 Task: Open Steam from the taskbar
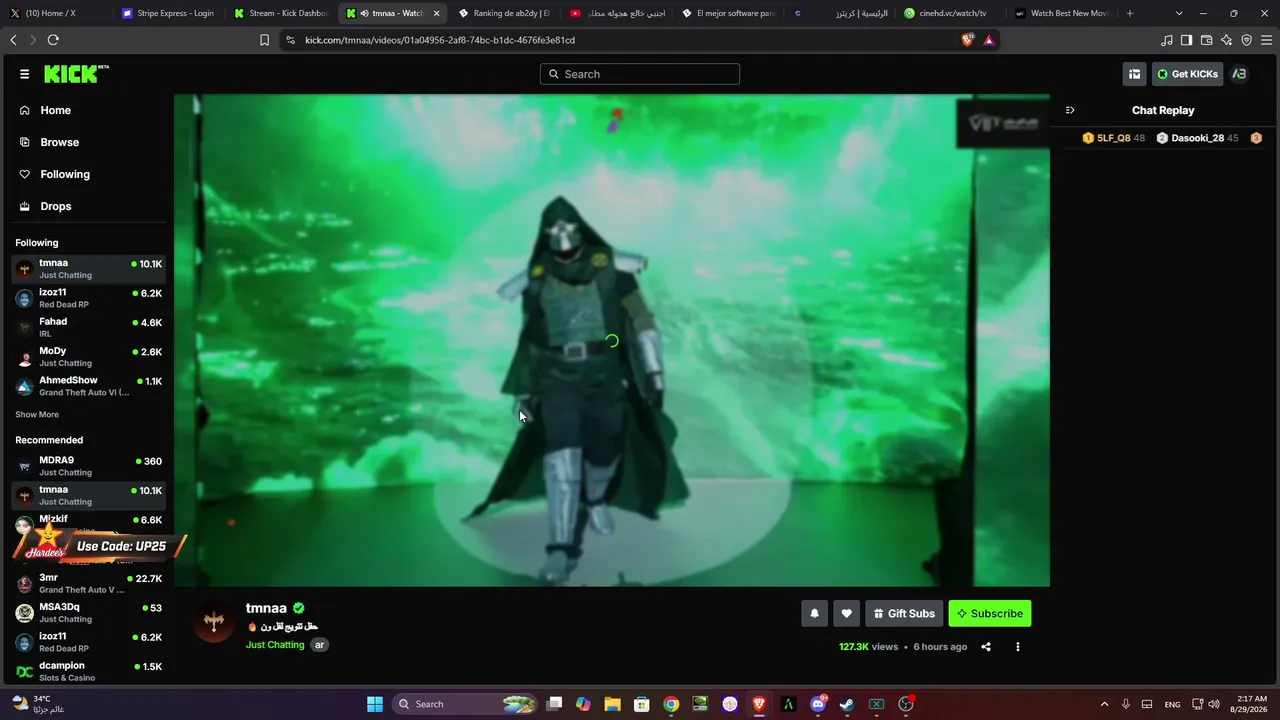pos(847,704)
